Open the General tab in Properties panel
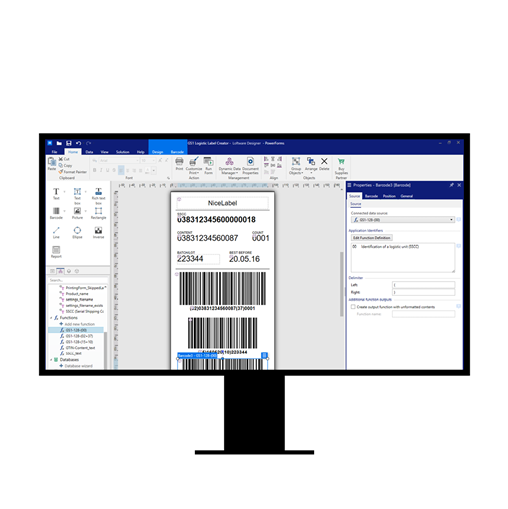The width and height of the screenshot is (508, 509). click(406, 196)
